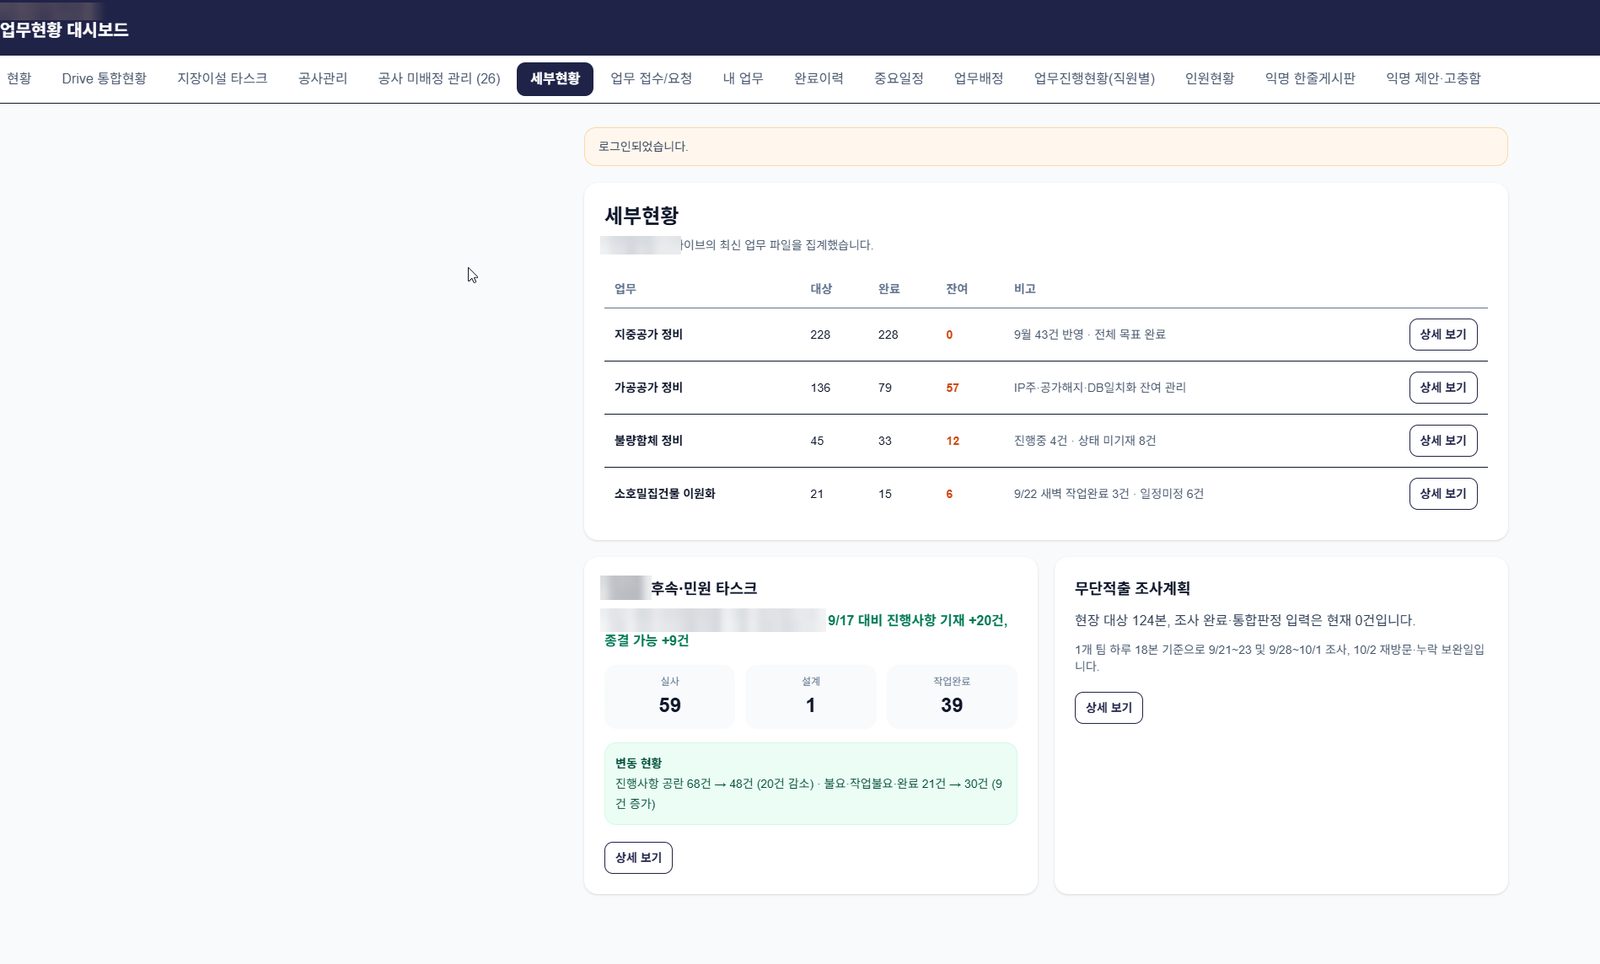Click 상세 보기 for 불량함체 정비
Viewport: 1600px width, 964px height.
point(1443,441)
